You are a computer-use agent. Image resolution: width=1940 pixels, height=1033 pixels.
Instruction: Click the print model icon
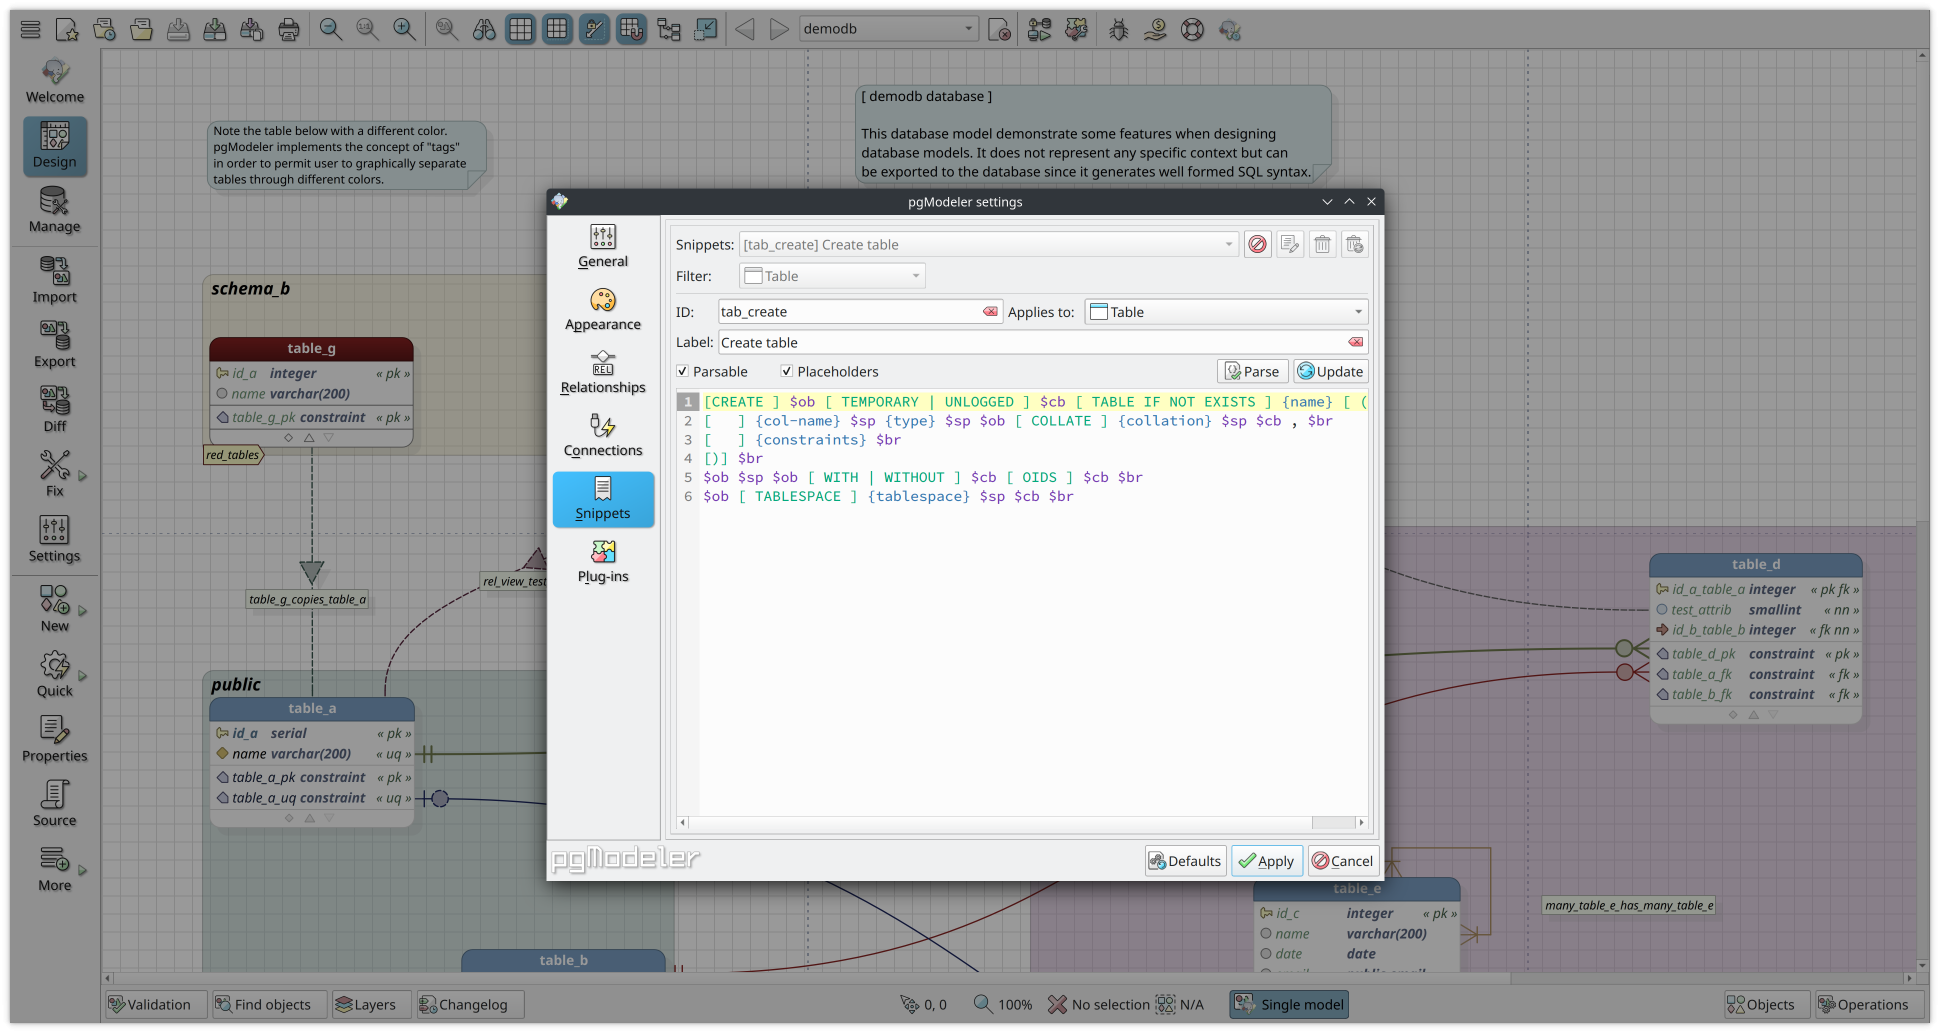[289, 29]
